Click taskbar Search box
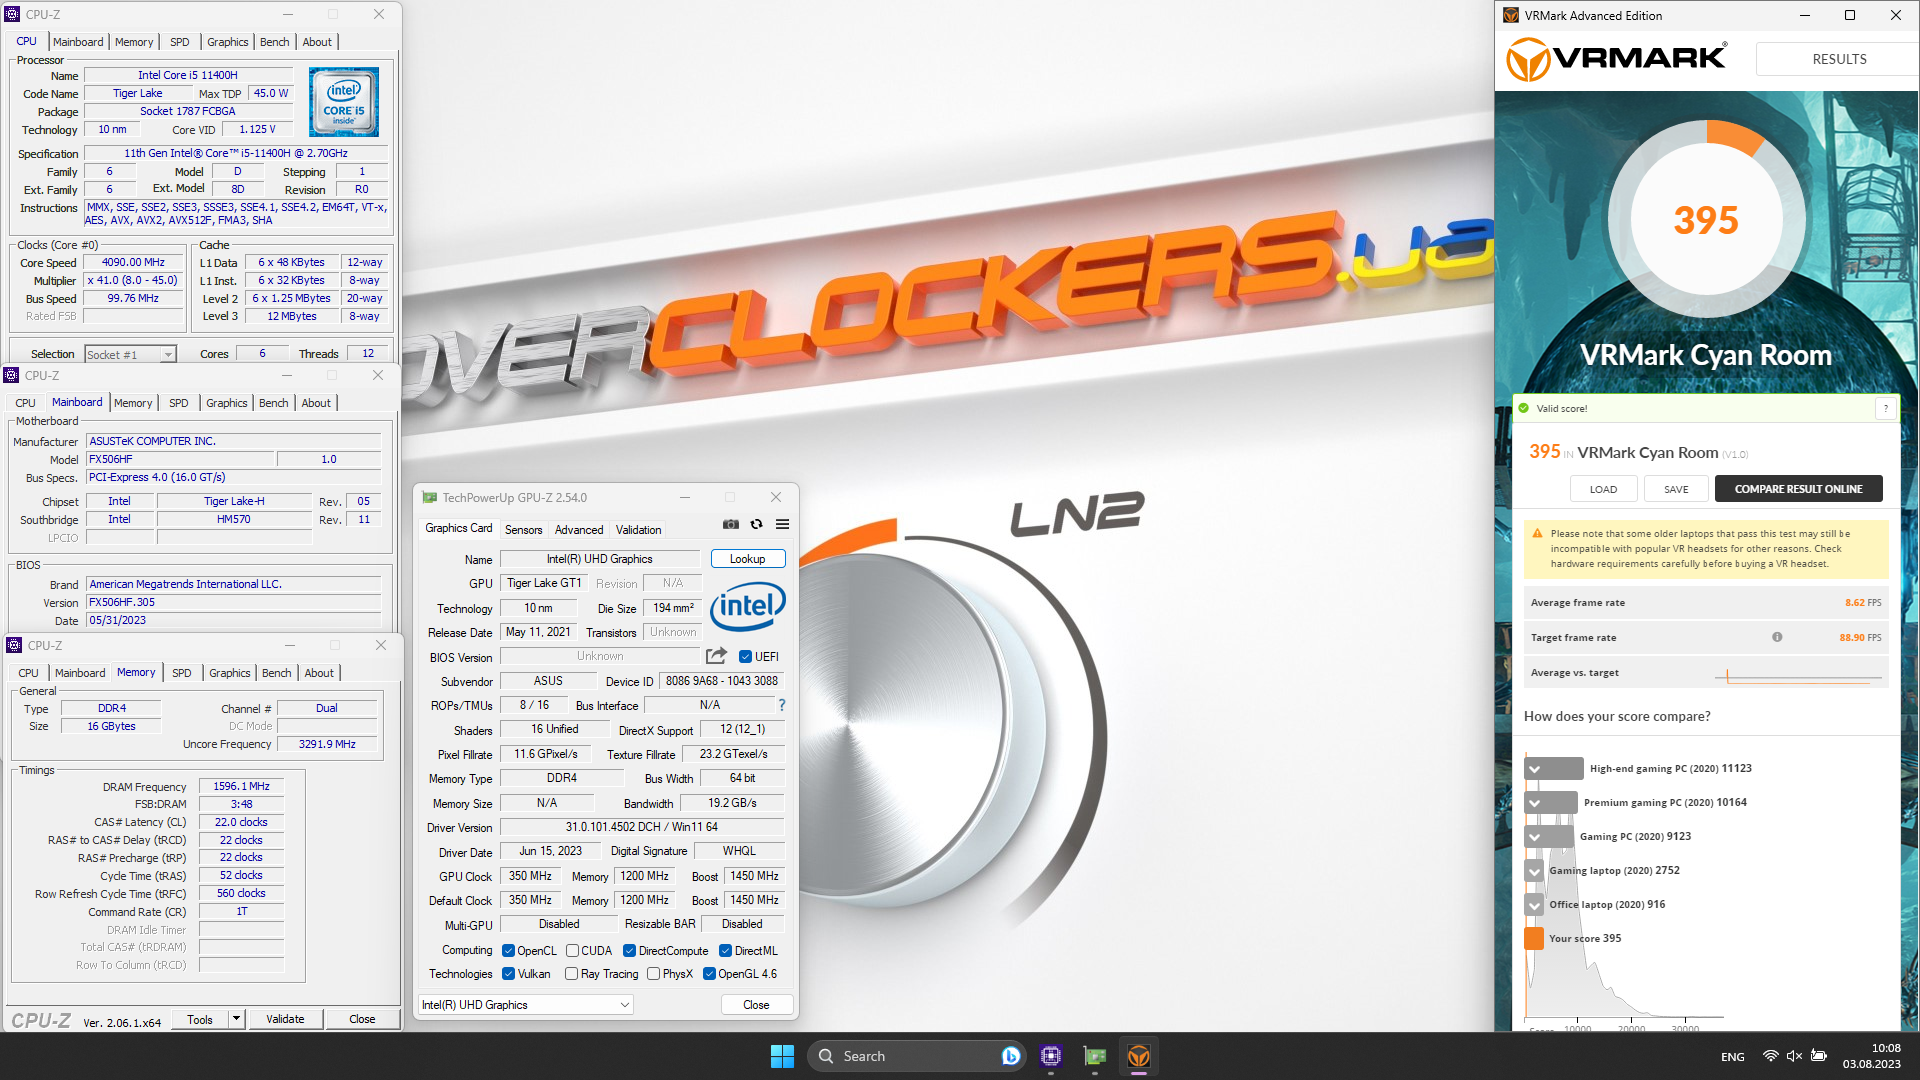Screen dimensions: 1920x1080 point(916,1056)
